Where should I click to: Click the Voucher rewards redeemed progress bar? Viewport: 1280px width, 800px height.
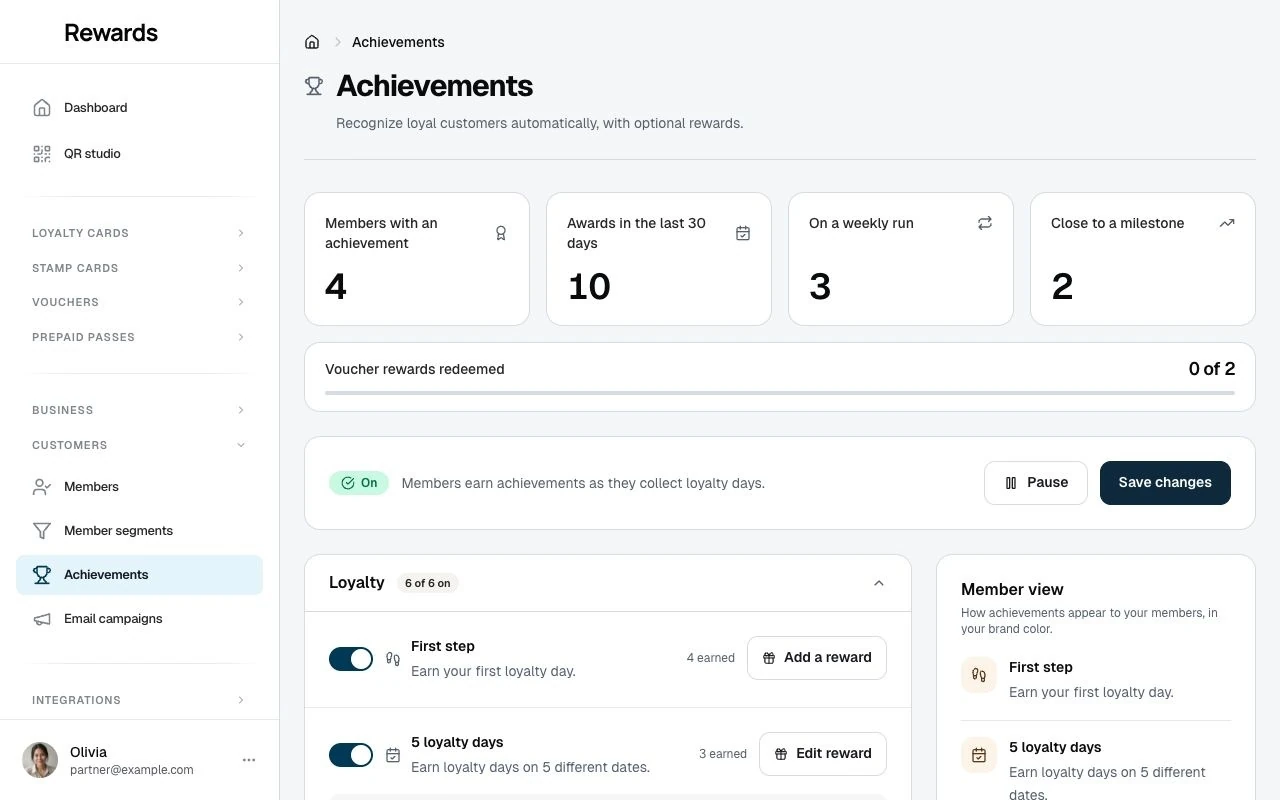(x=780, y=393)
